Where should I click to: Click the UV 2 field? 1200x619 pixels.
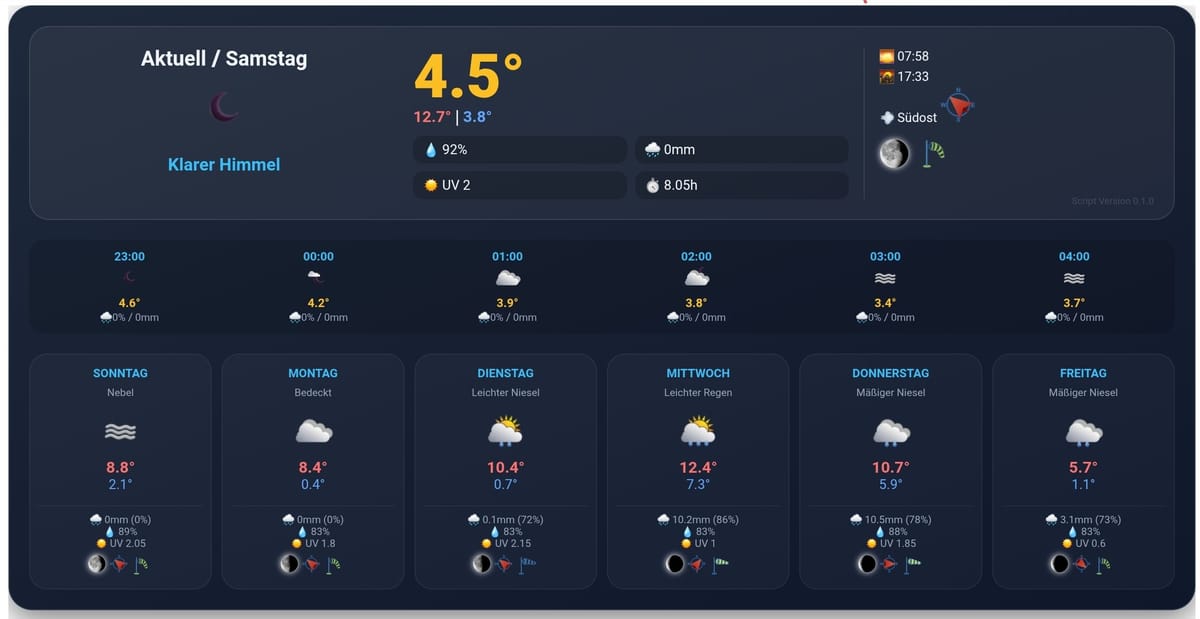520,185
